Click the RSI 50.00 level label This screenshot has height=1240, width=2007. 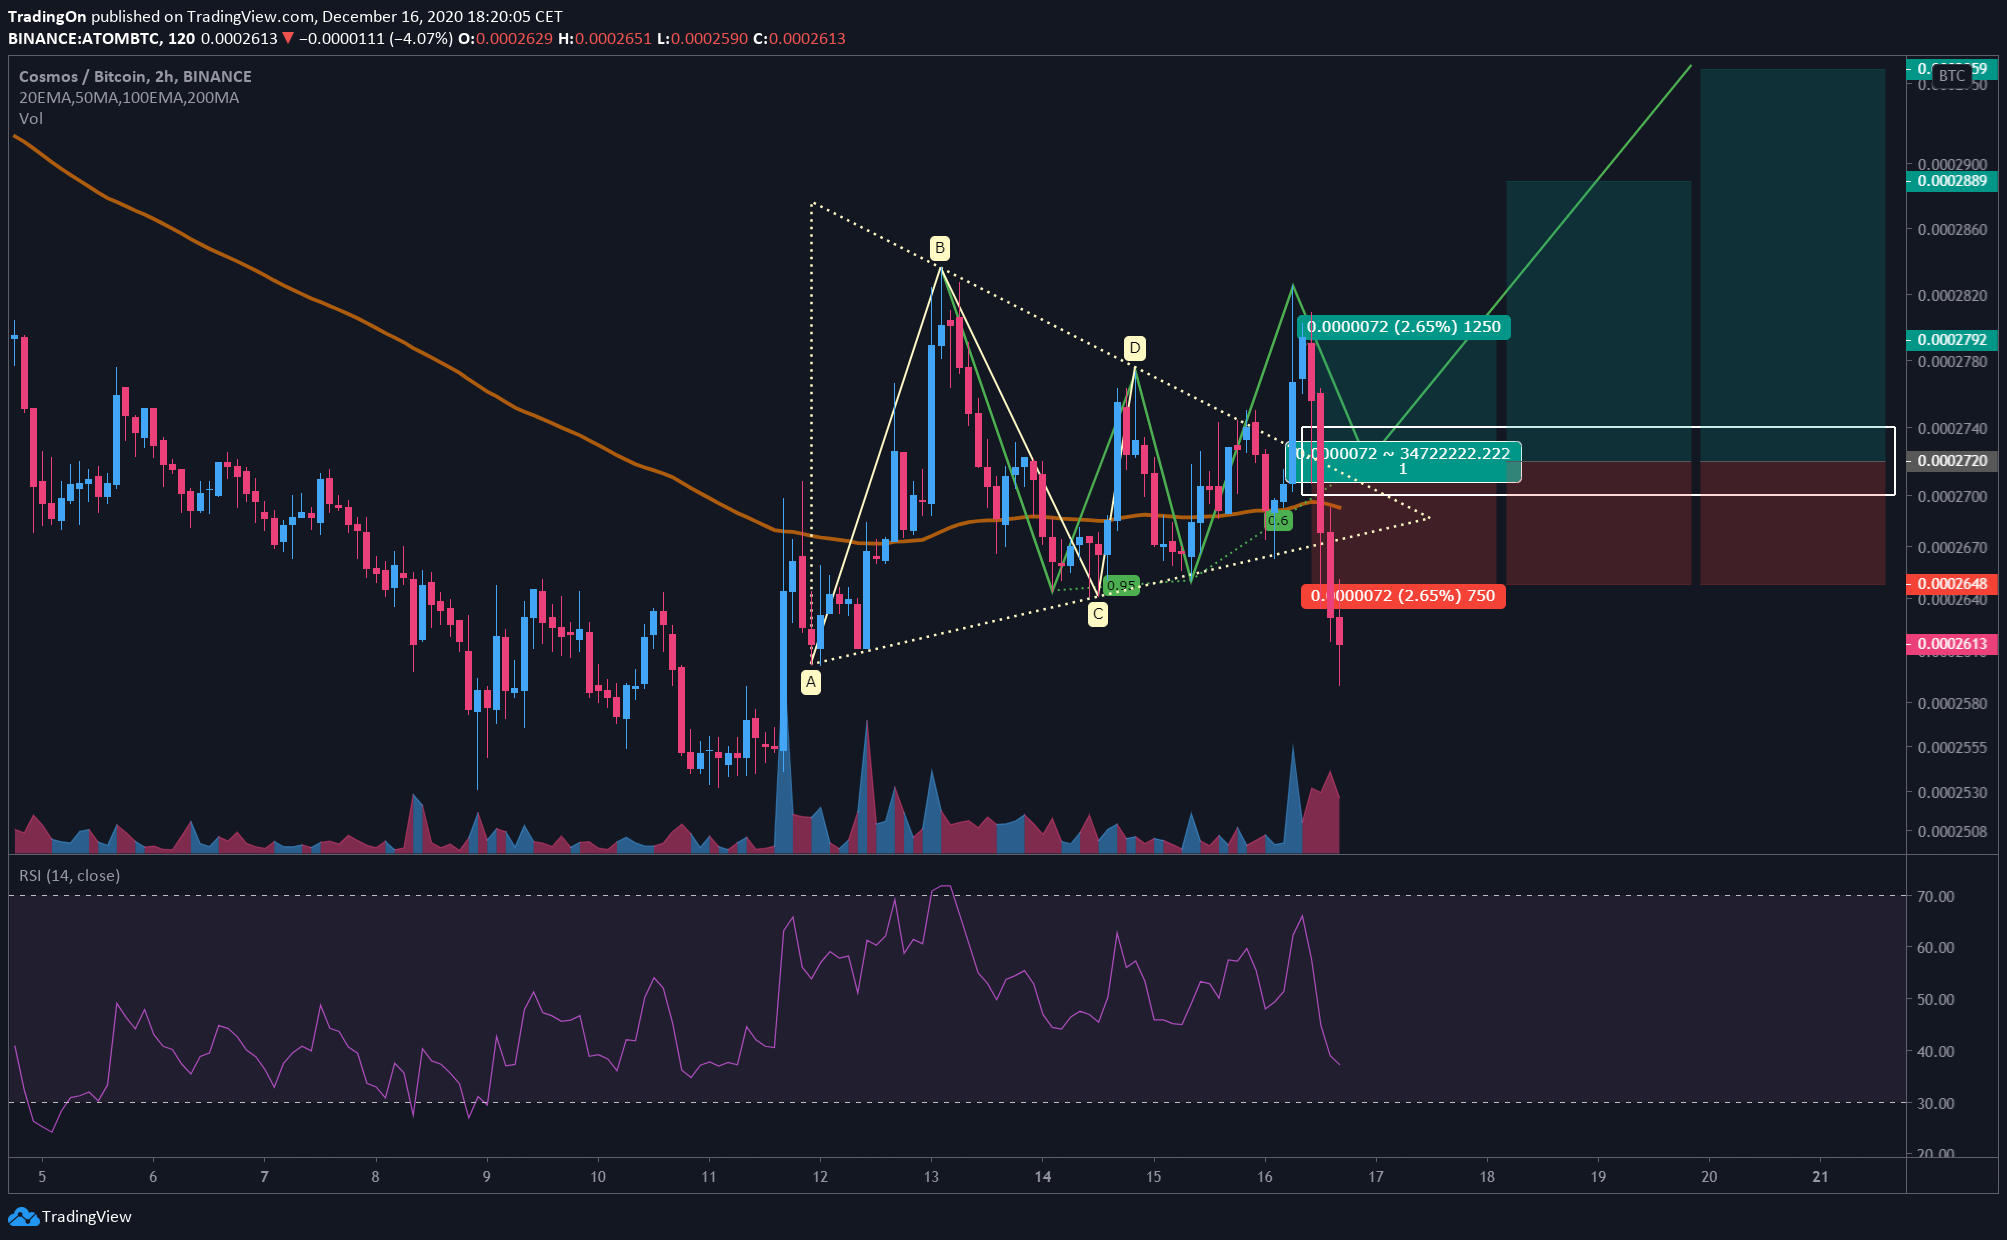point(1935,999)
